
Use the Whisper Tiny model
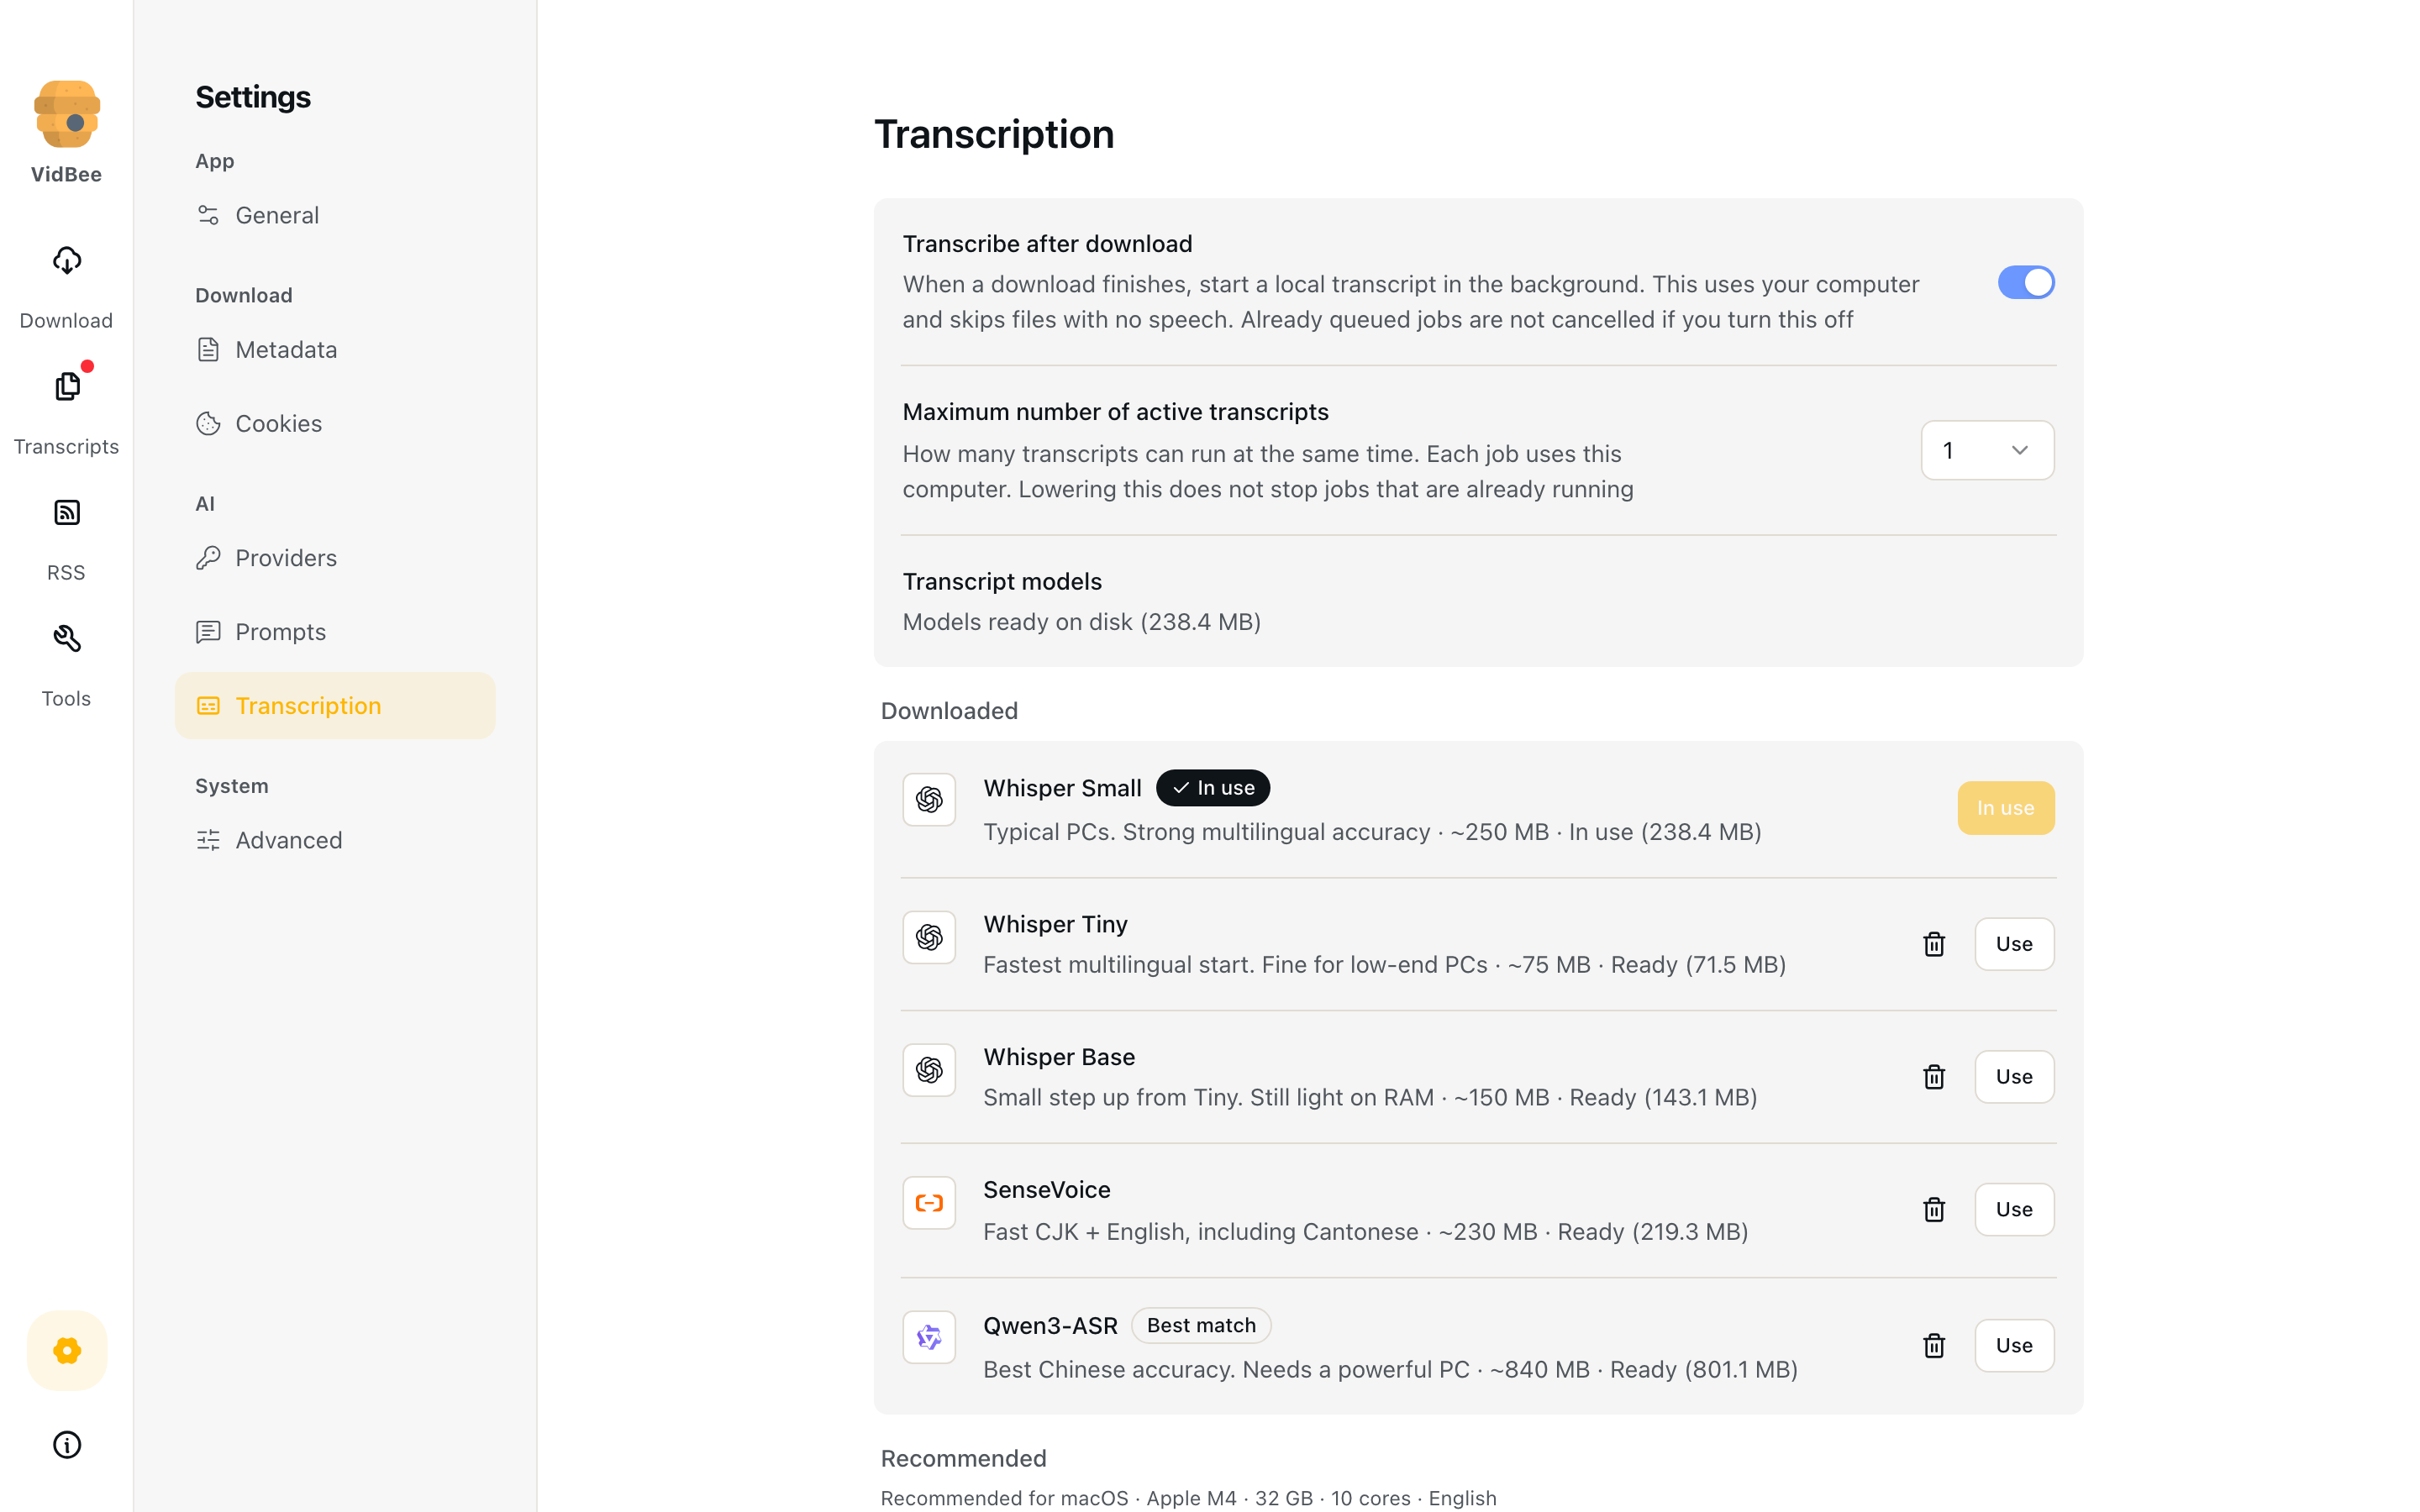(x=2014, y=944)
